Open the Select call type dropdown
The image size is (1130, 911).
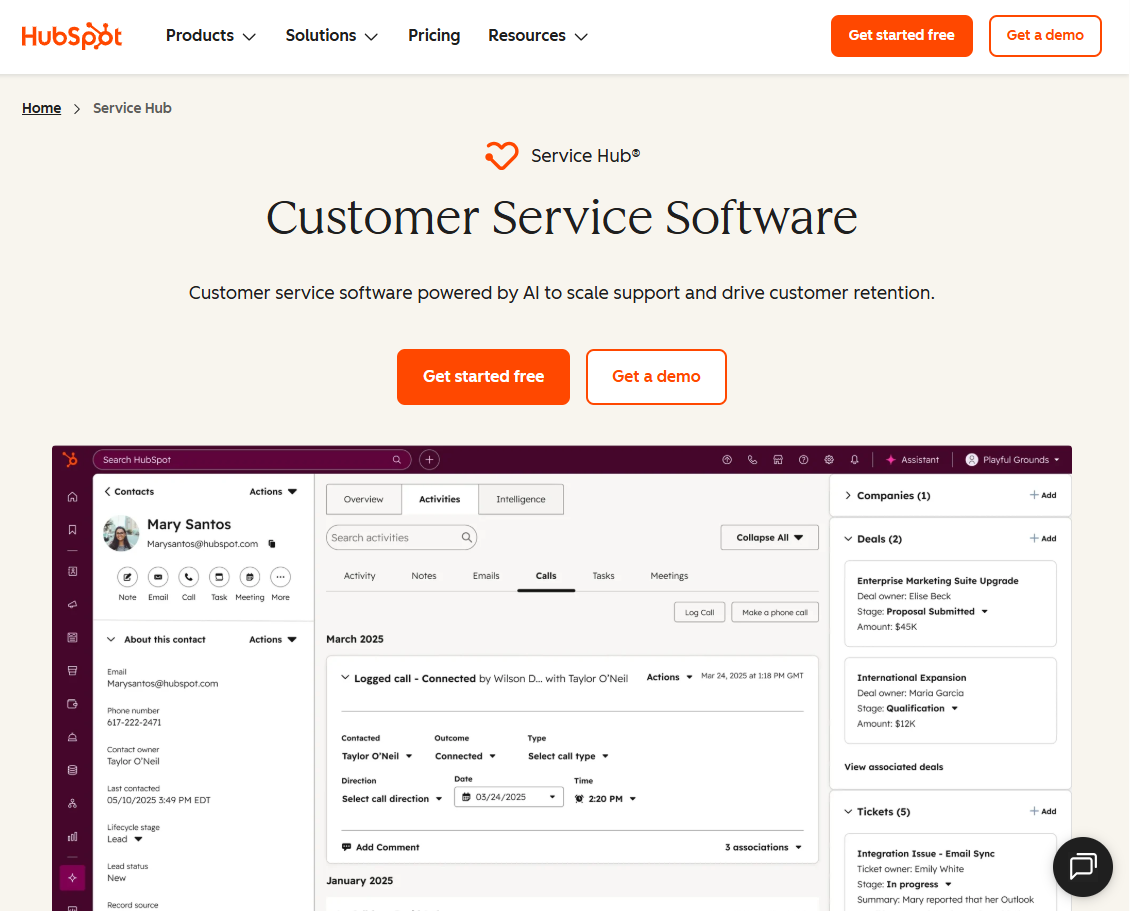coord(569,756)
